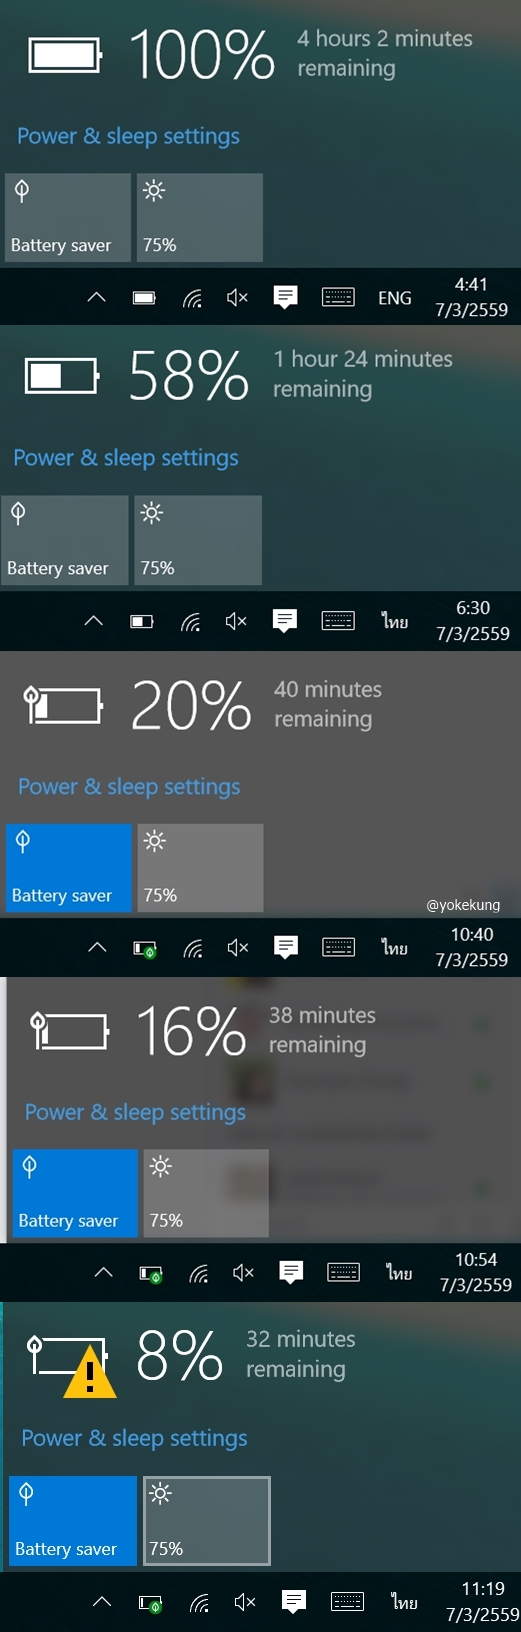Expand hidden tray icons chevron near 11:19

102,1601
